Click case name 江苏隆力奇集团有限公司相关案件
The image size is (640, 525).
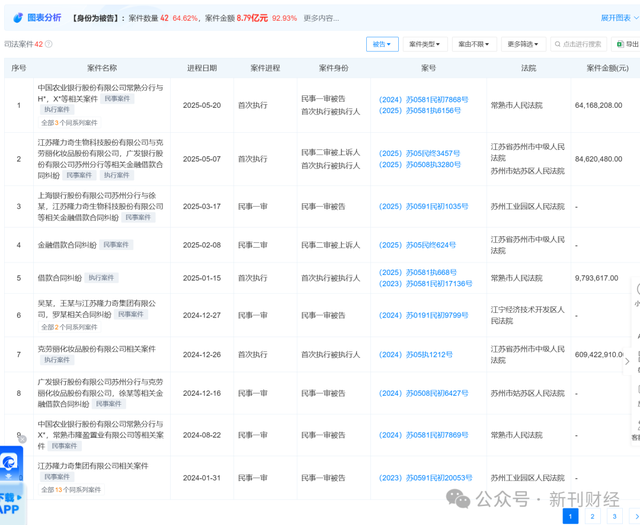pyautogui.click(x=93, y=466)
